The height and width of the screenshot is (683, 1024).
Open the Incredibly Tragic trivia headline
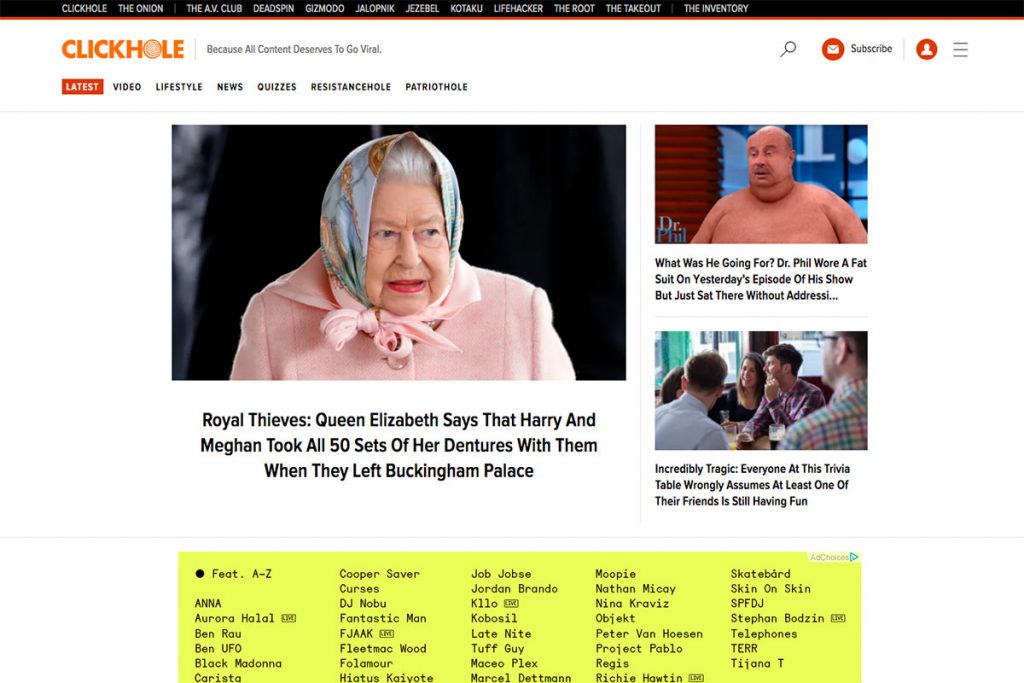click(x=752, y=484)
